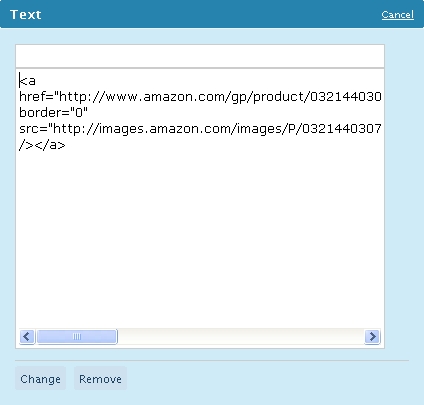Click the left scroll arrow
Viewport: 424px width, 405px height.
tap(27, 336)
